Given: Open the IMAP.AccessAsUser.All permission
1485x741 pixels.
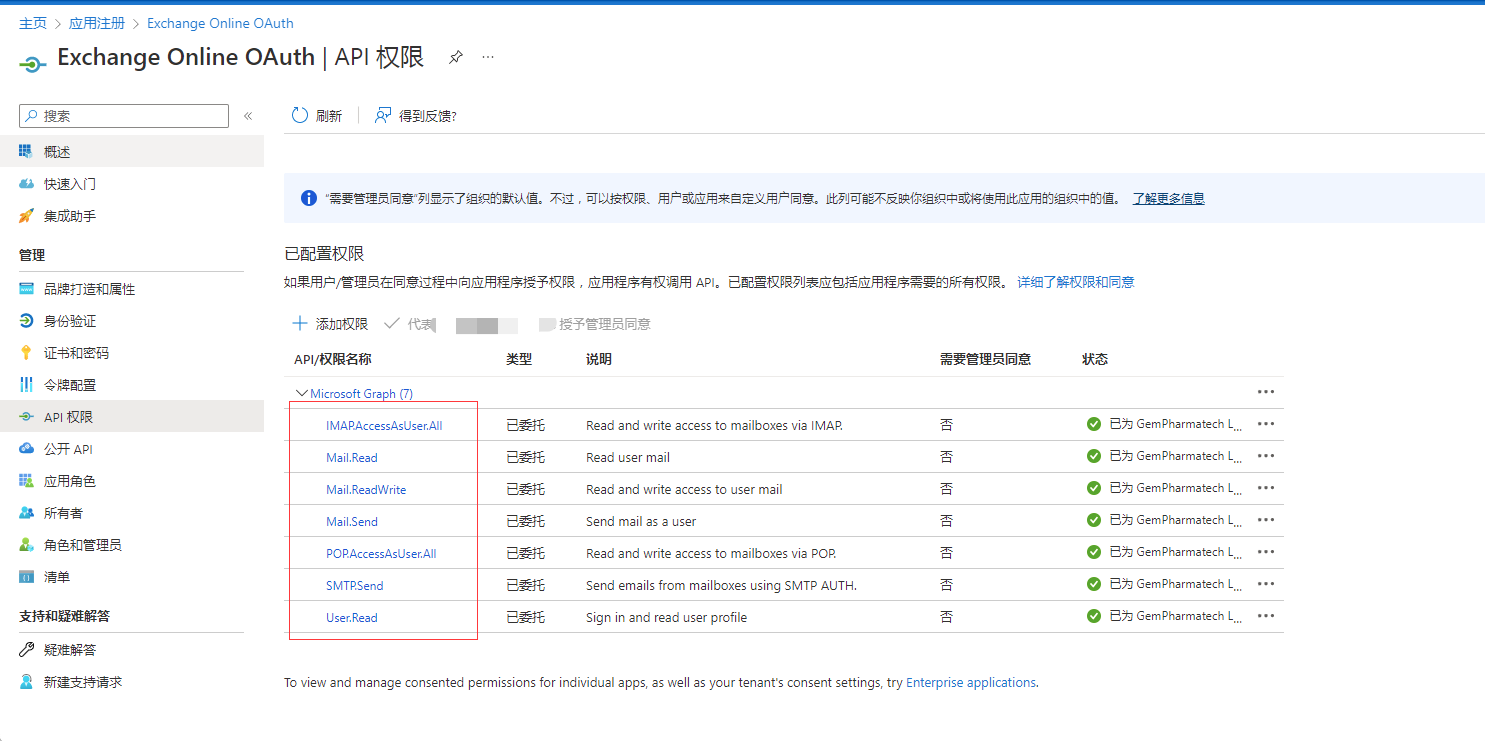Looking at the screenshot, I should (x=384, y=426).
